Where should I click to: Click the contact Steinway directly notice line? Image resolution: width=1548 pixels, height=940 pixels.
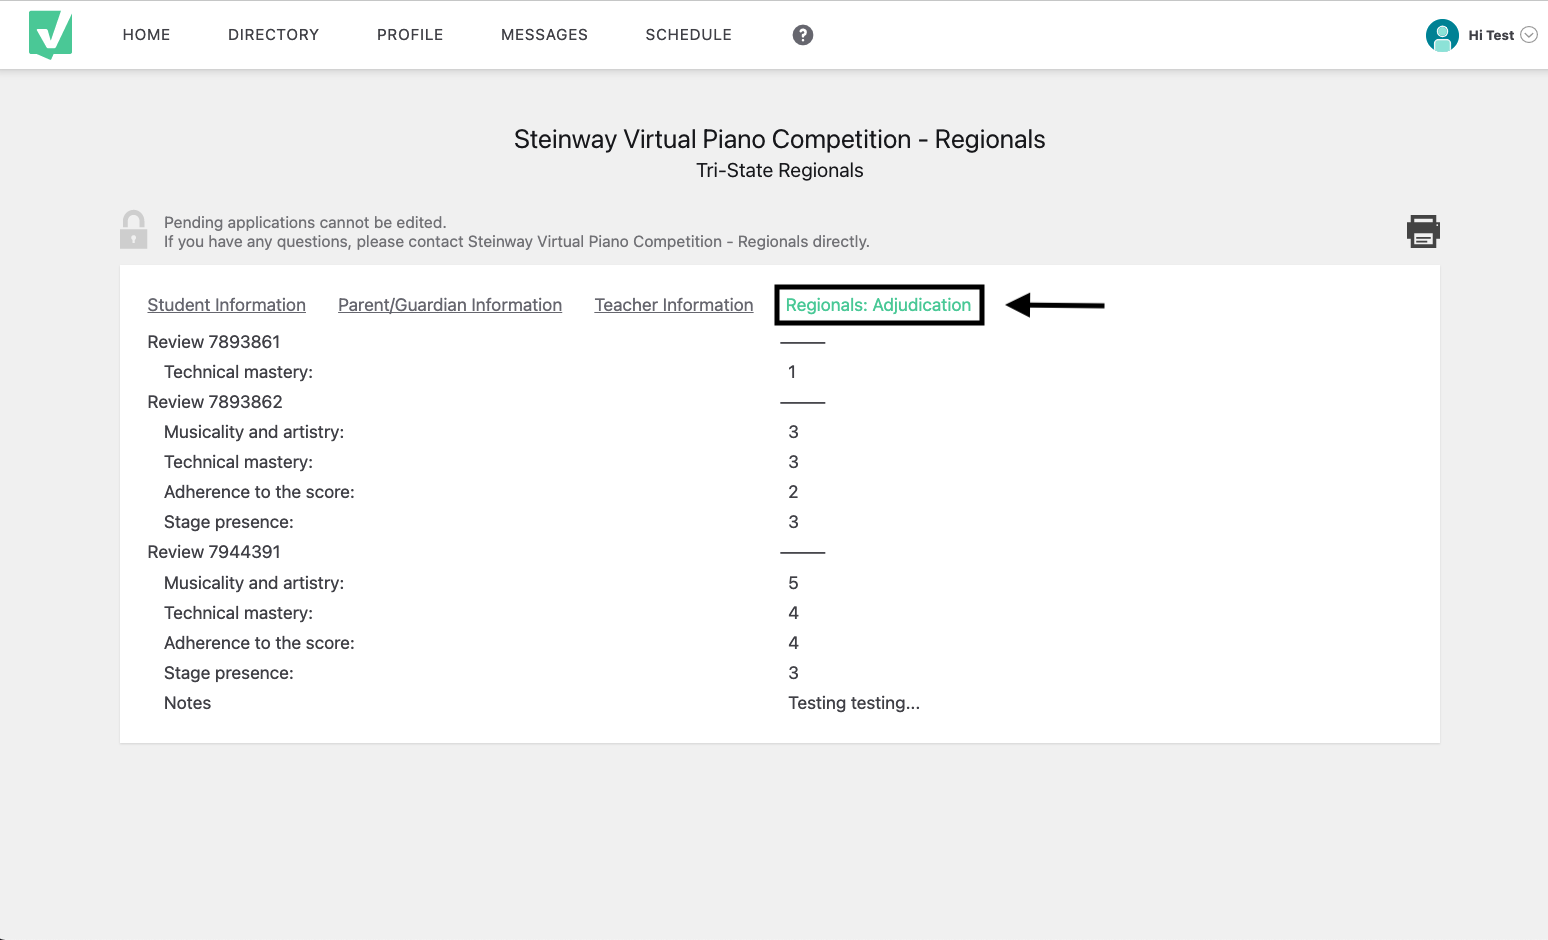(x=517, y=241)
